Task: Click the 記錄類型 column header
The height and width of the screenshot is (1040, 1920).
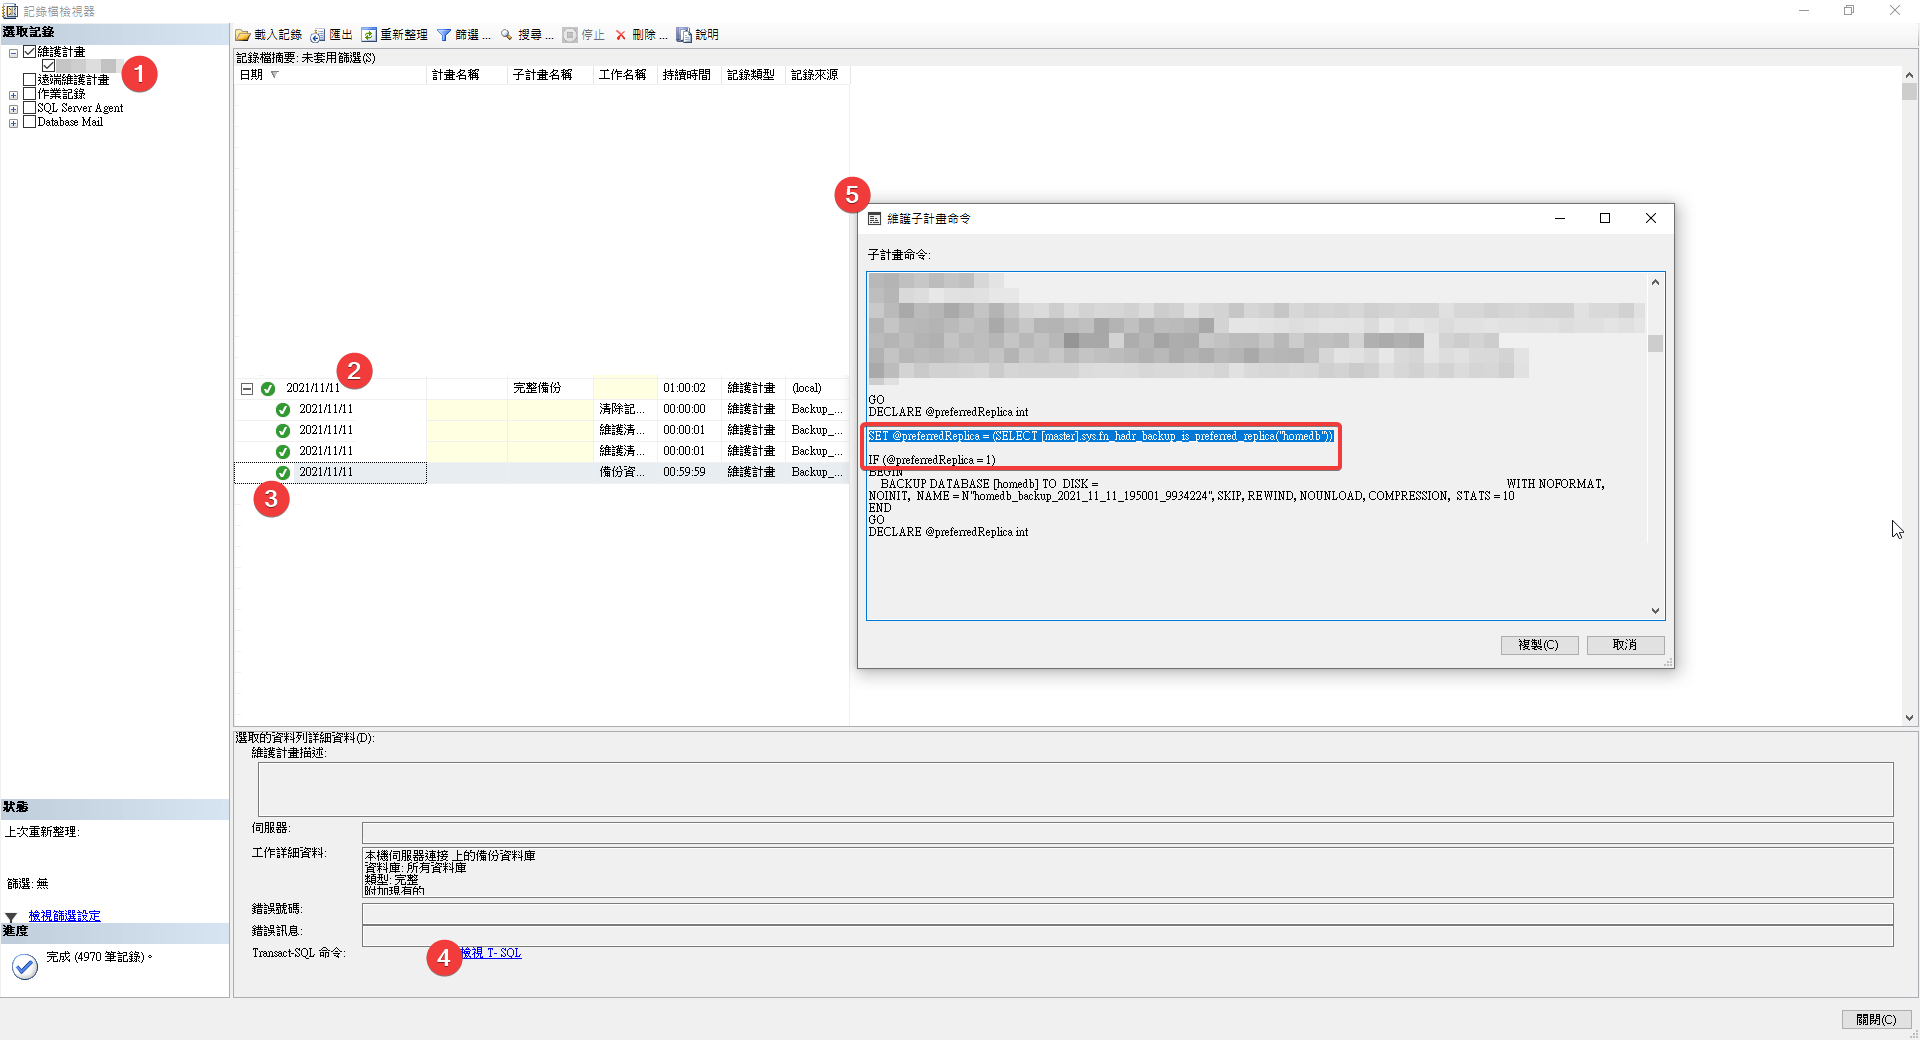Action: coord(750,75)
